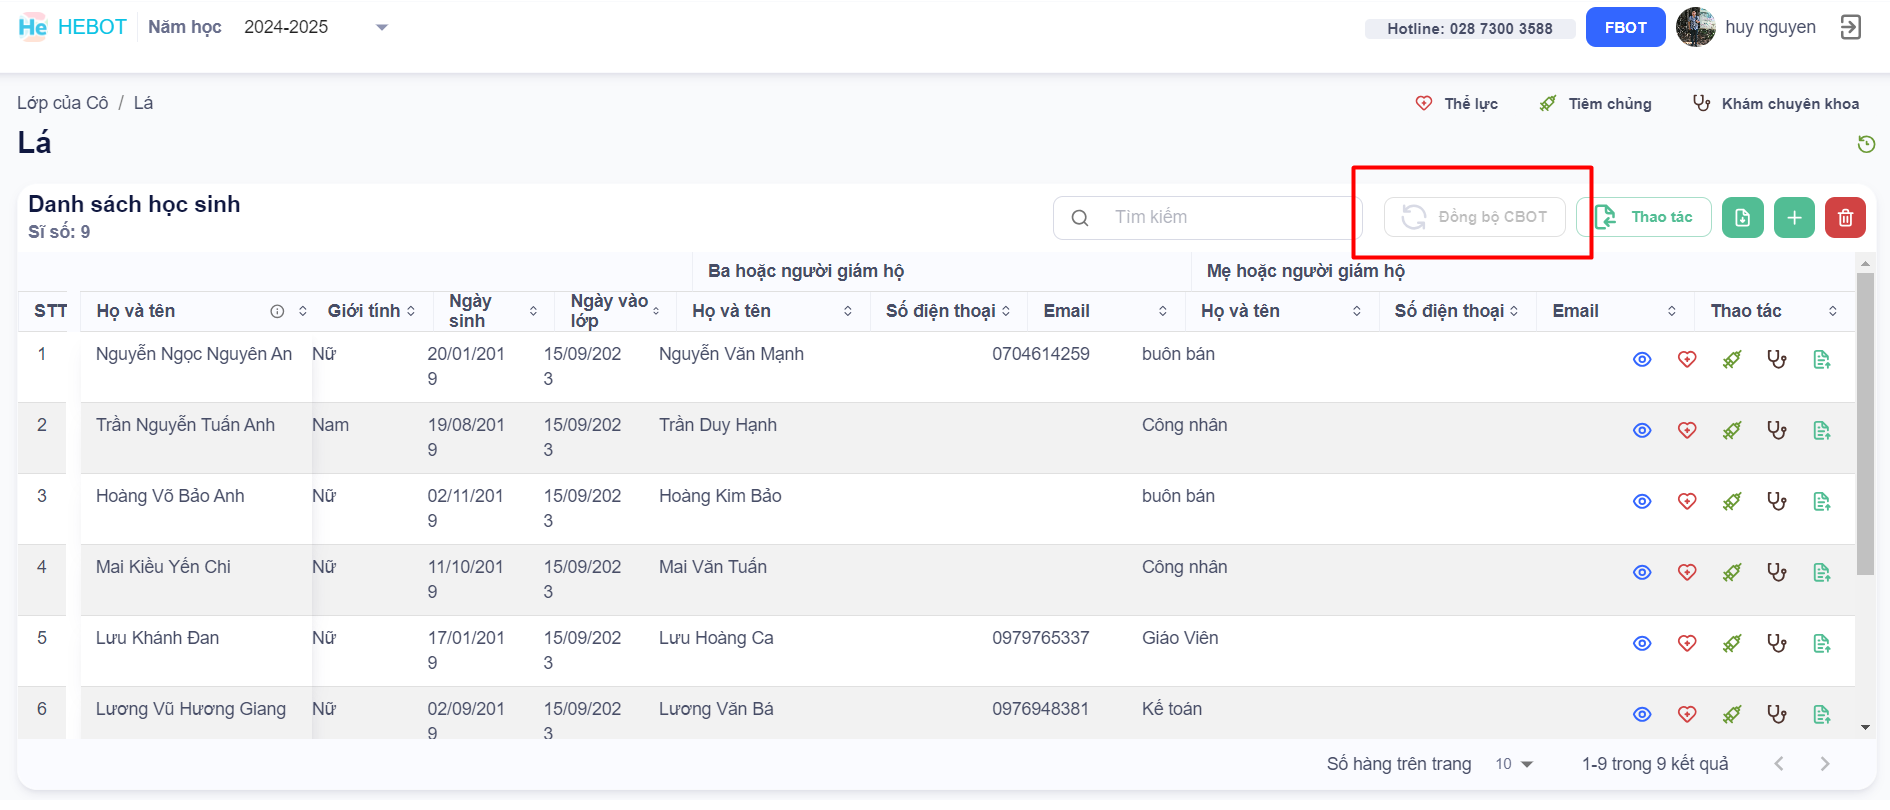Click document icon for Mai Kiều Yến Chi
This screenshot has width=1890, height=810.
1822,573
